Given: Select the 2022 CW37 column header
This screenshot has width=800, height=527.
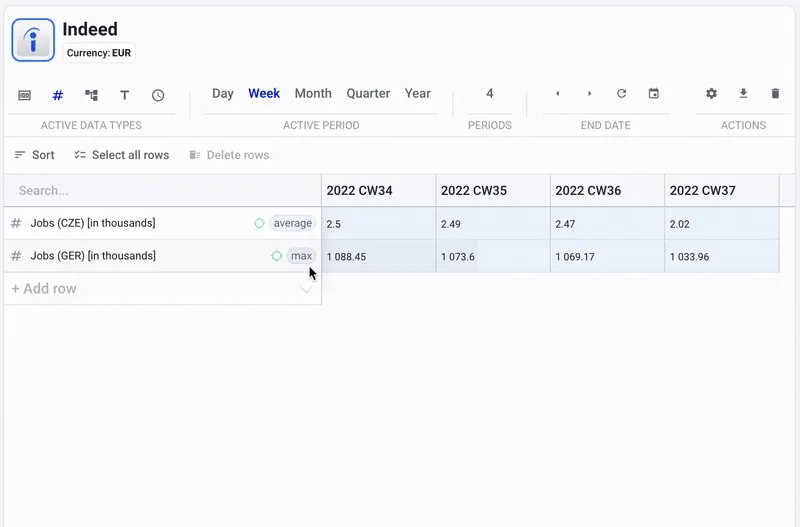Looking at the screenshot, I should pos(721,190).
